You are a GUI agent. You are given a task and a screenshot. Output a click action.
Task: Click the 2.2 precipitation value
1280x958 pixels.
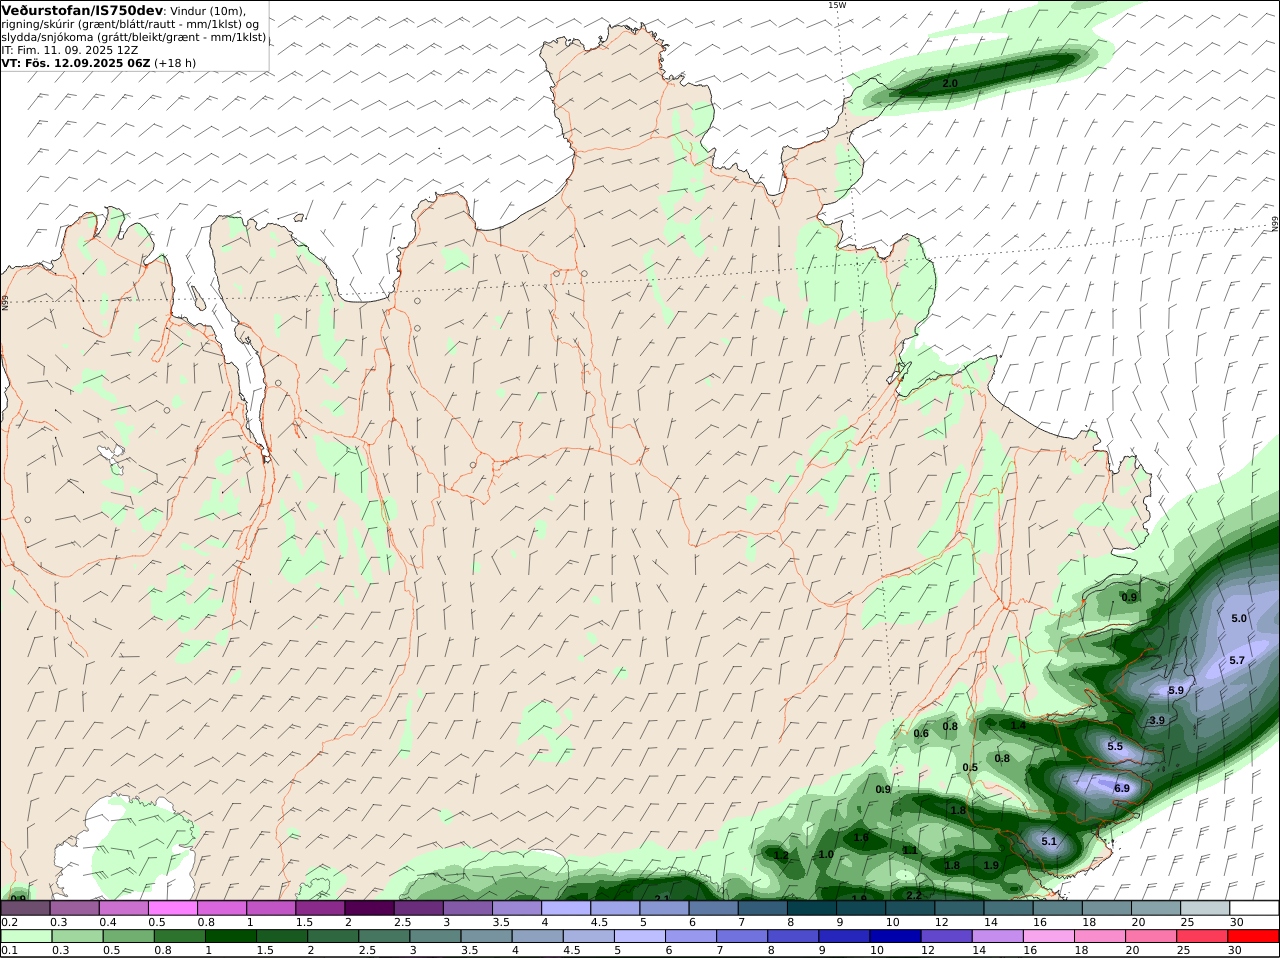point(914,894)
